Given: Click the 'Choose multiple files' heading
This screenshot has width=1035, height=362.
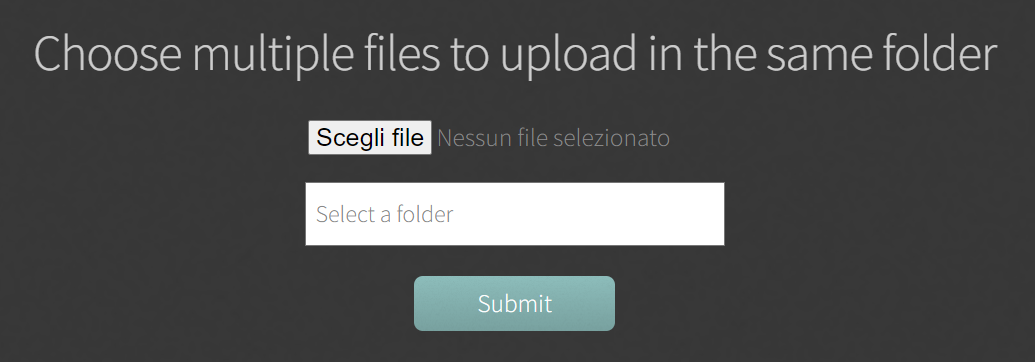Looking at the screenshot, I should pyautogui.click(x=515, y=54).
